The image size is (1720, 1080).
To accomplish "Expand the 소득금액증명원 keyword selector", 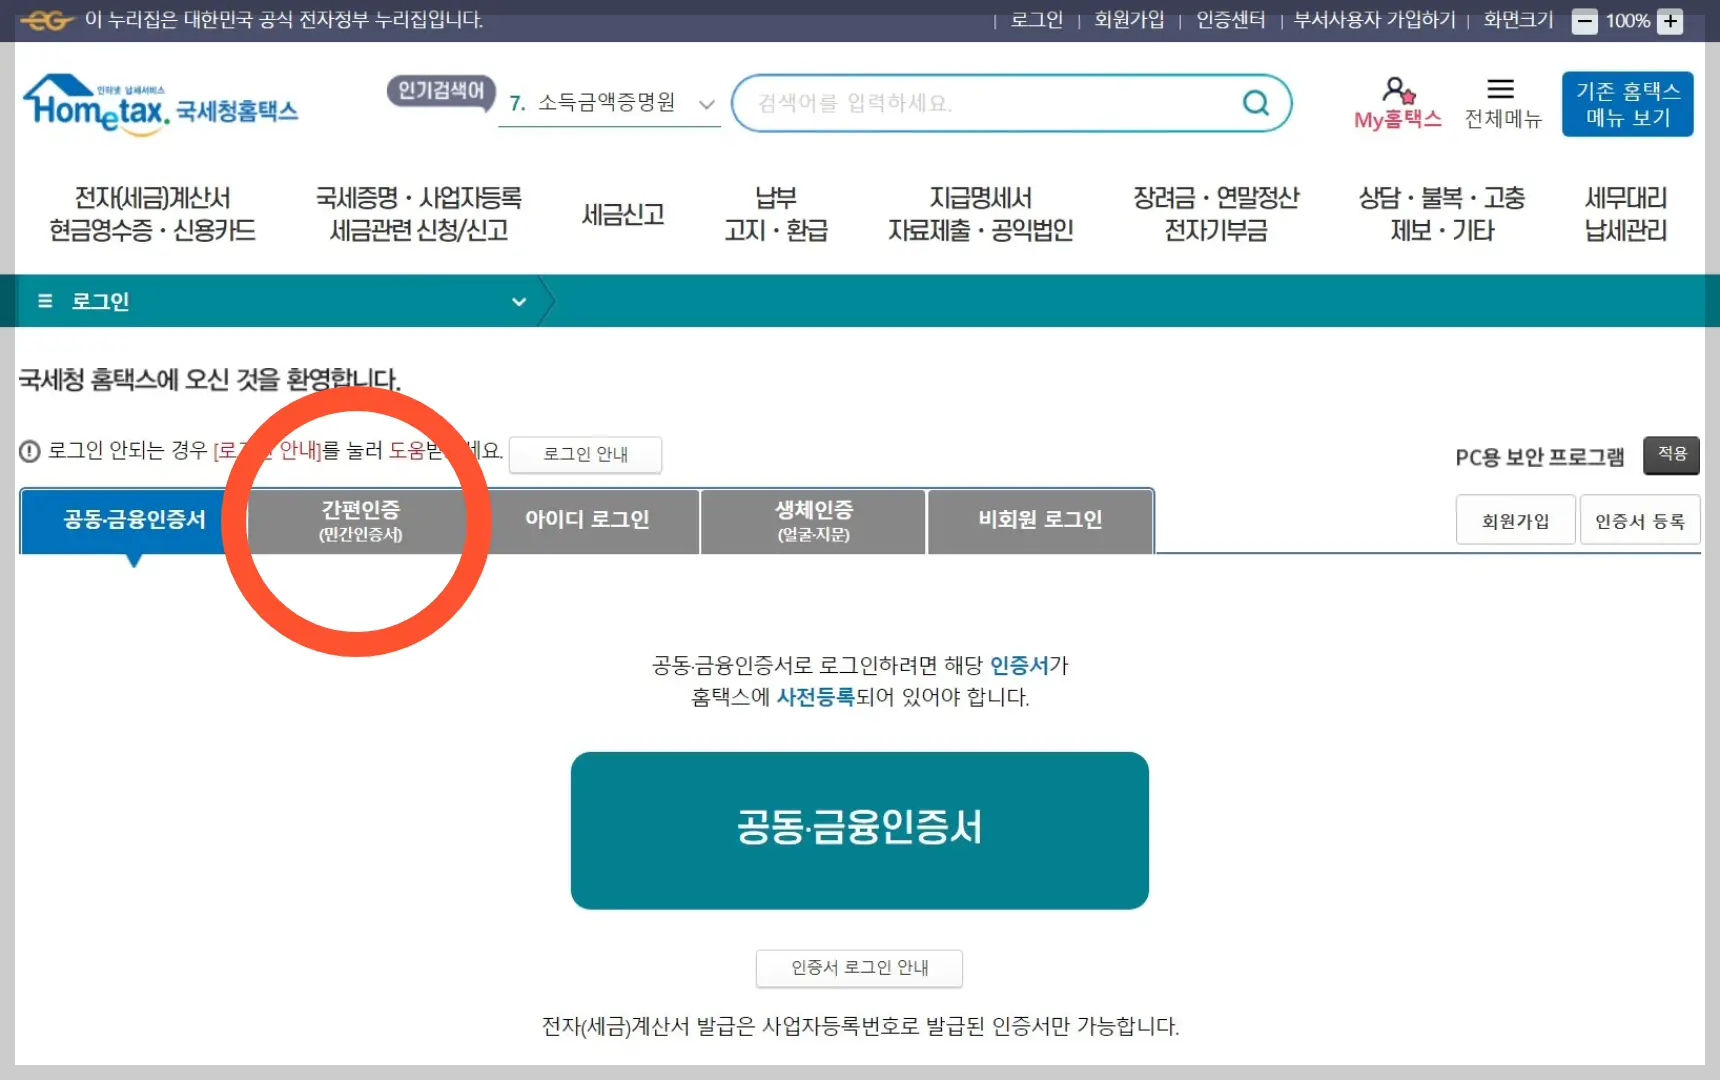I will pos(707,103).
